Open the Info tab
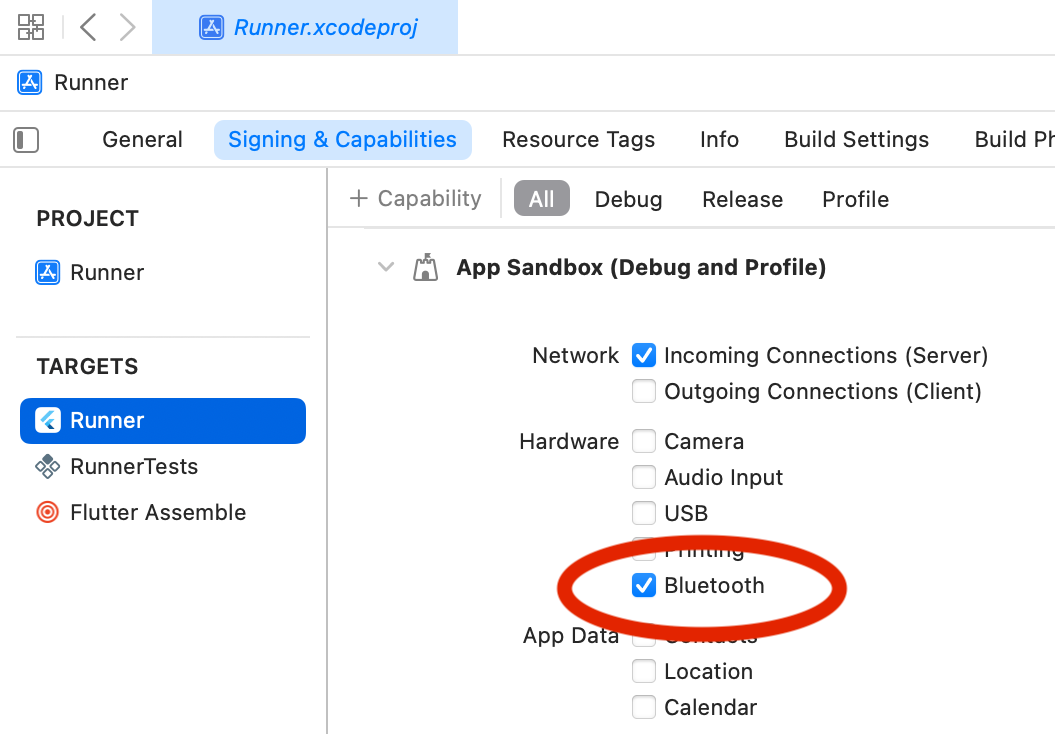Screen dimensions: 1055x734 [x=719, y=140]
